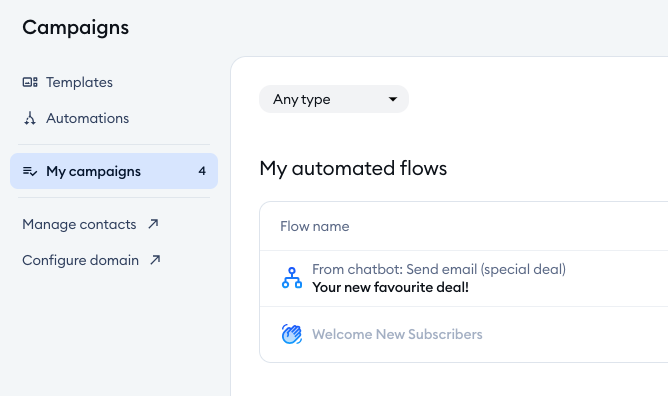Open the Any type filter dropdown
668x396 pixels.
pos(334,99)
